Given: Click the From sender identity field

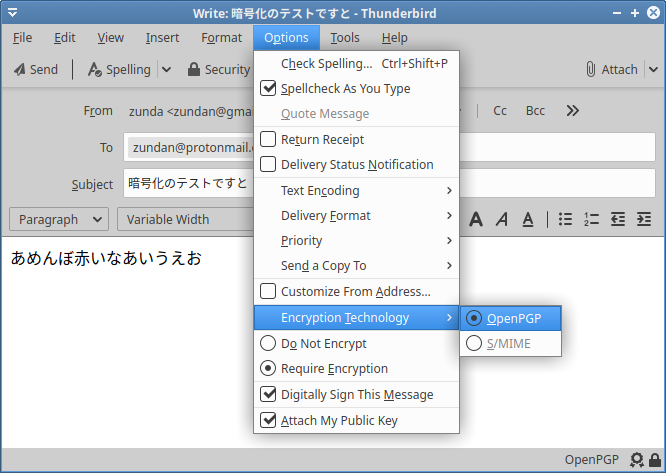Looking at the screenshot, I should point(190,111).
